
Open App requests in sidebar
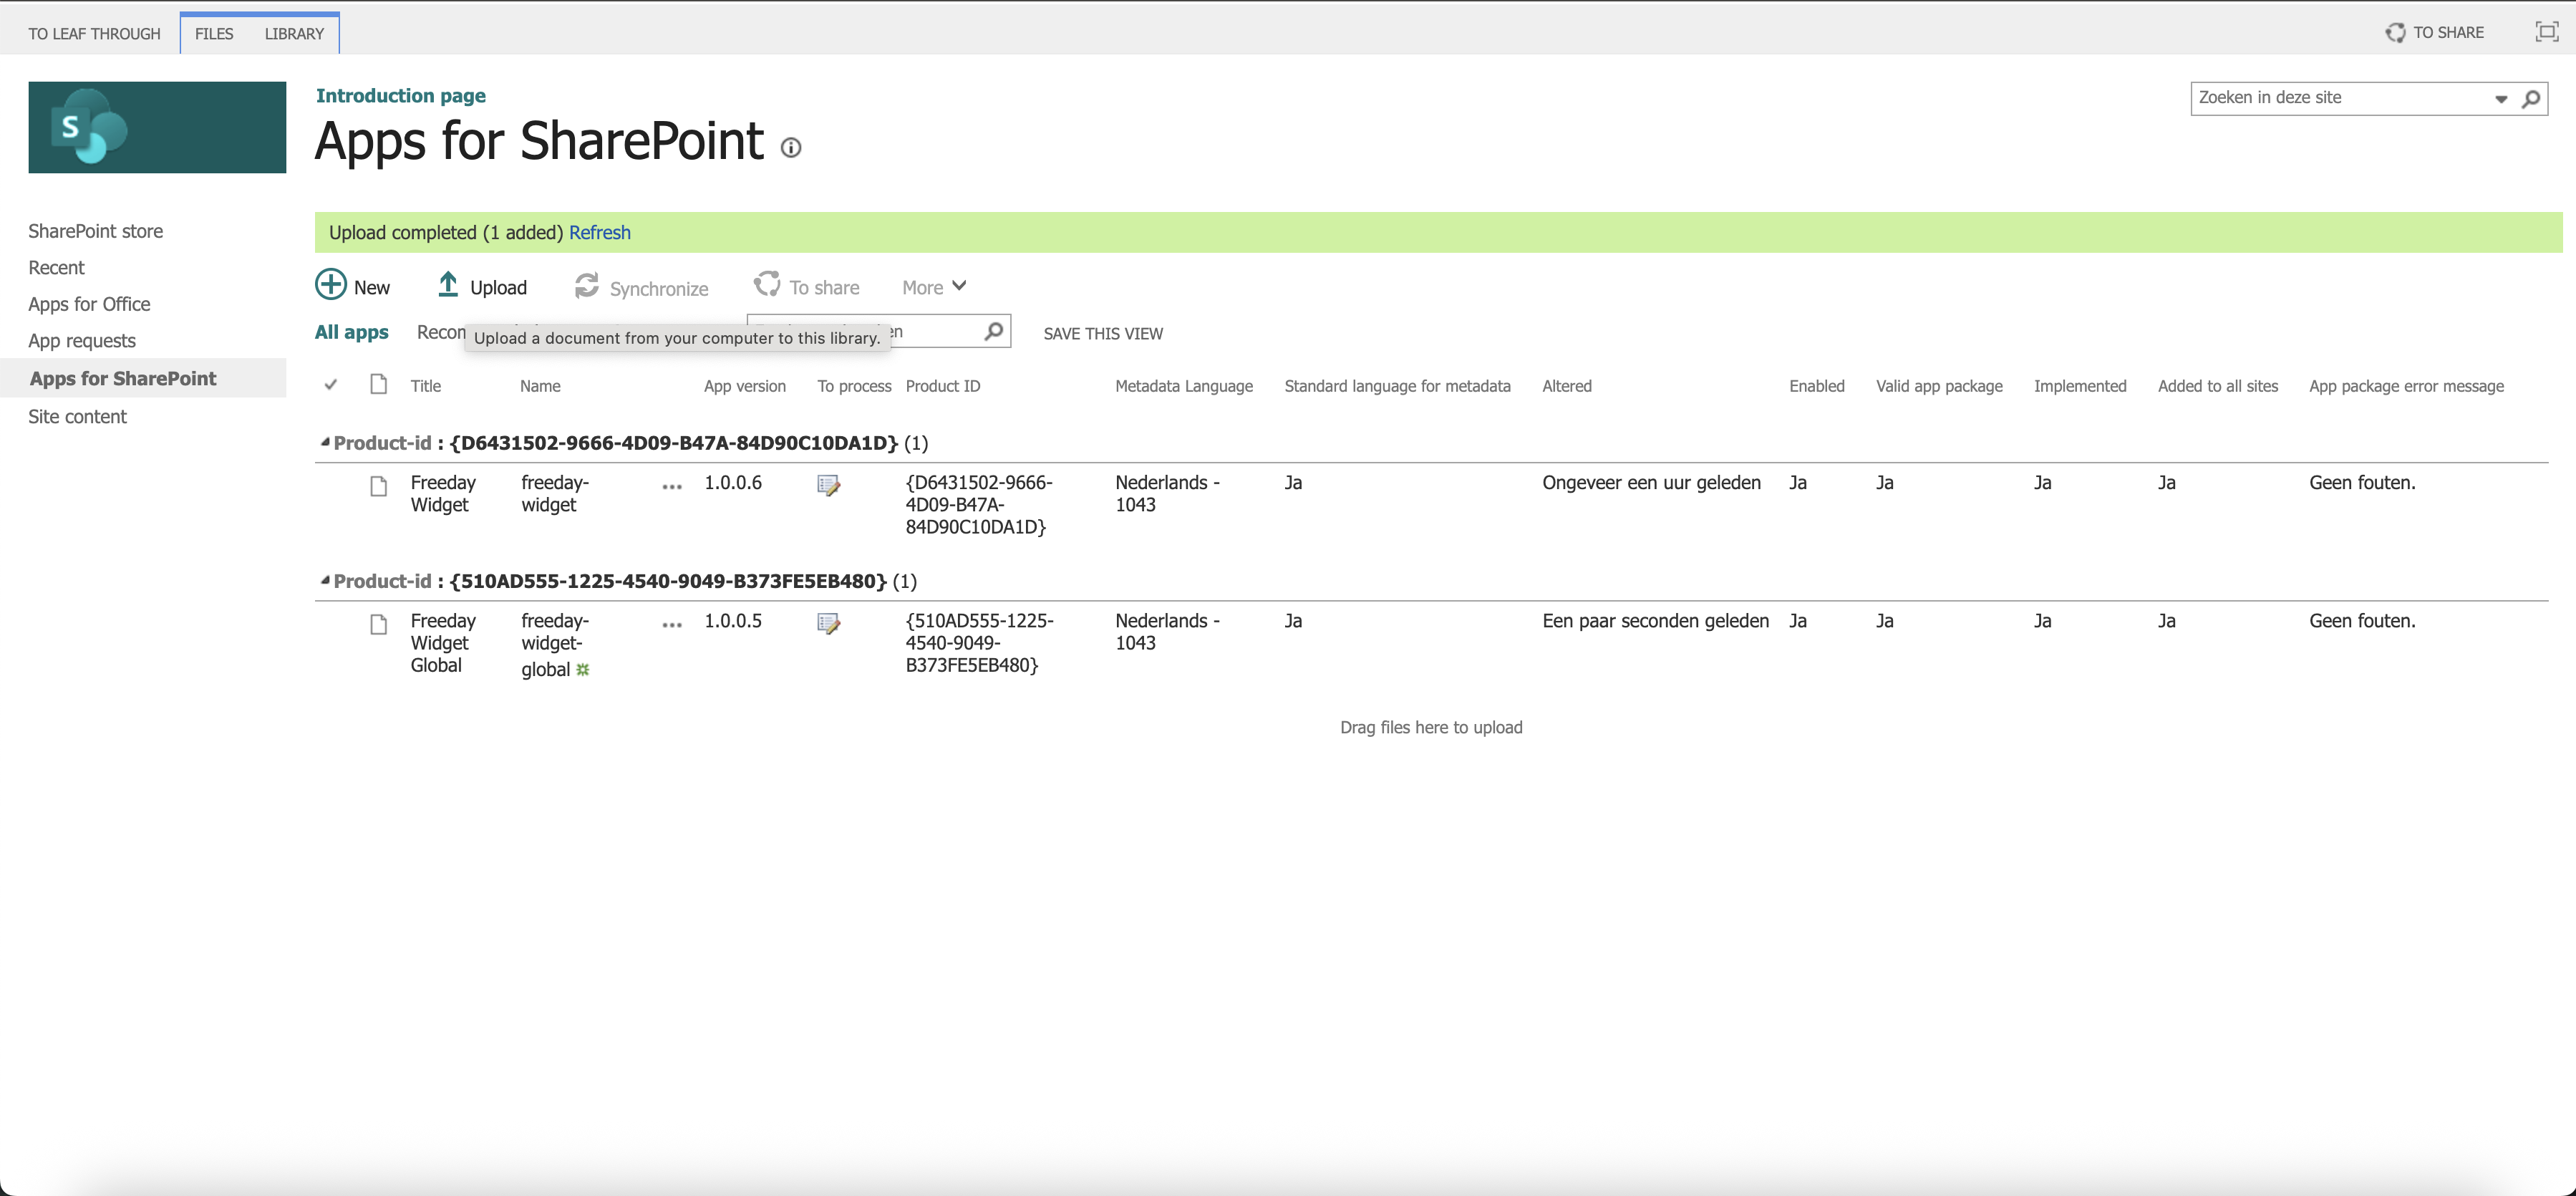(82, 340)
